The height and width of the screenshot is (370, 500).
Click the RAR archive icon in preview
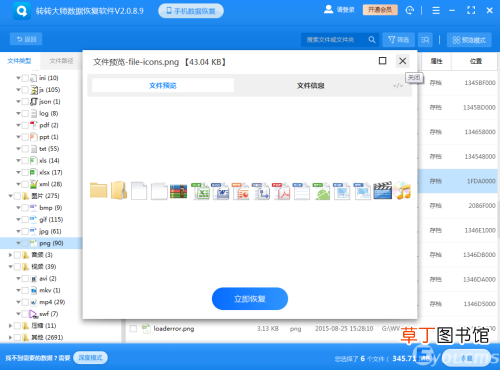[x=178, y=191]
